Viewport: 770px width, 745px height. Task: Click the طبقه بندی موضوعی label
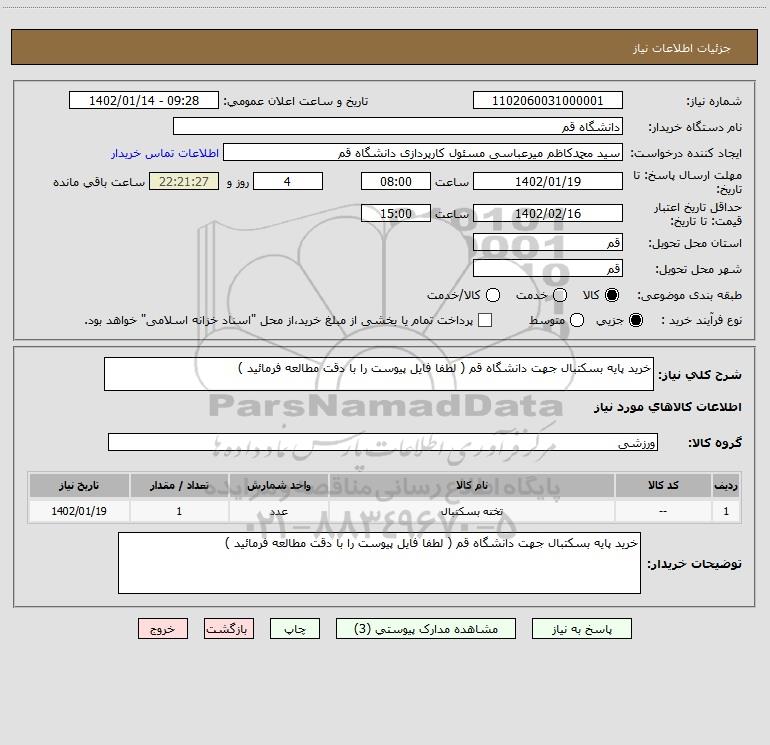coord(689,296)
